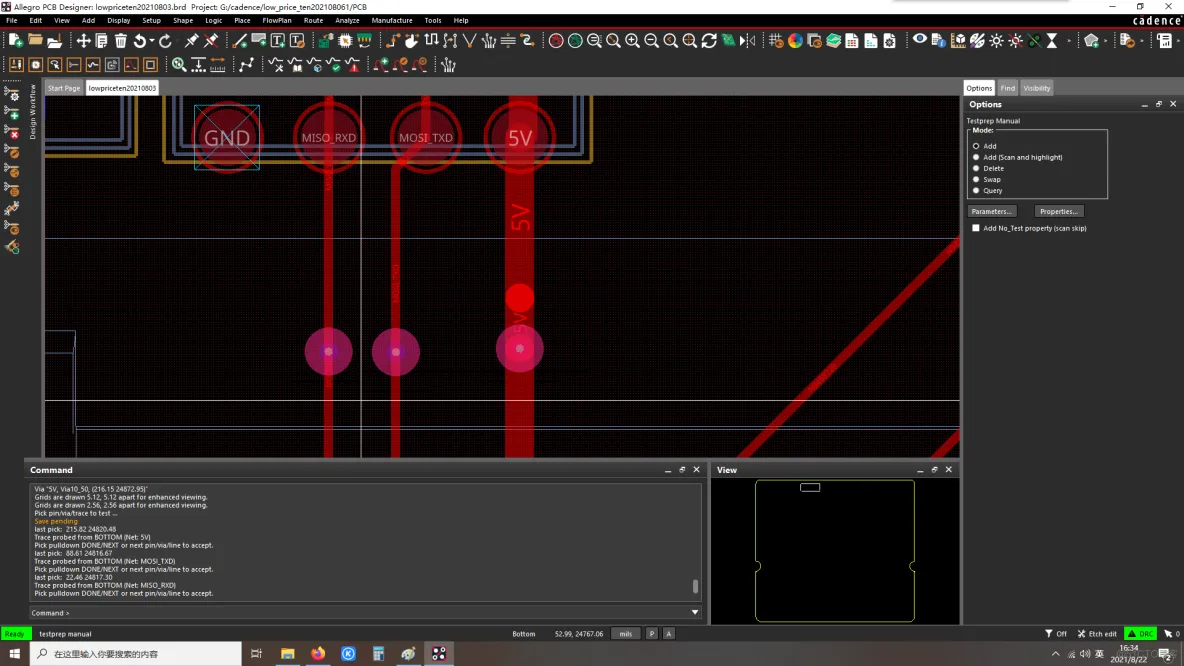This screenshot has height=666, width=1184.
Task: Click the New file icon in toolbar
Action: (15, 41)
